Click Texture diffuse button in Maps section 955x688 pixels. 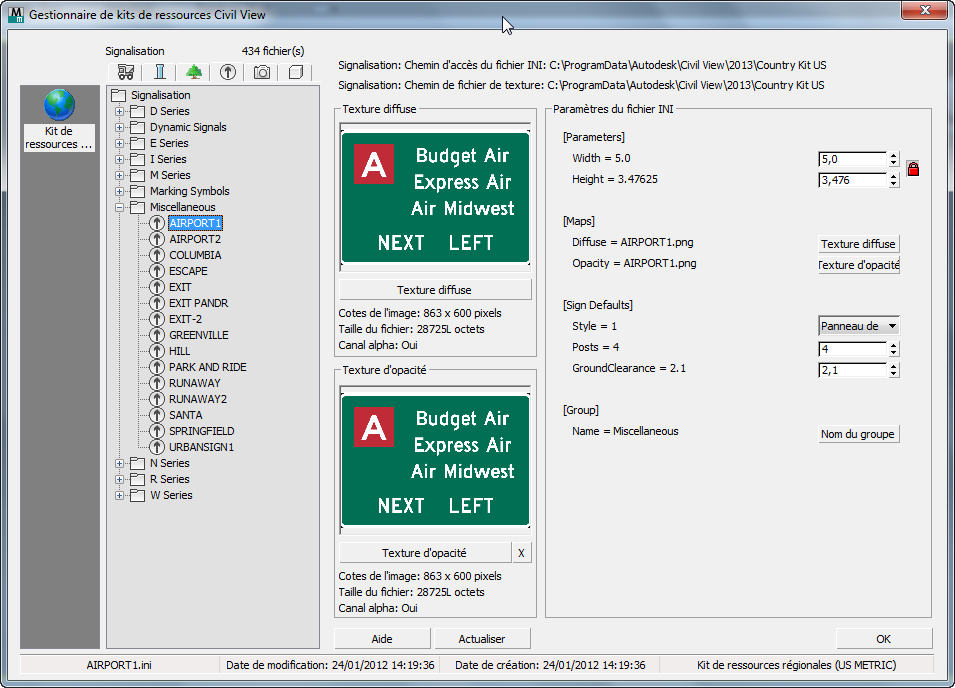[858, 244]
